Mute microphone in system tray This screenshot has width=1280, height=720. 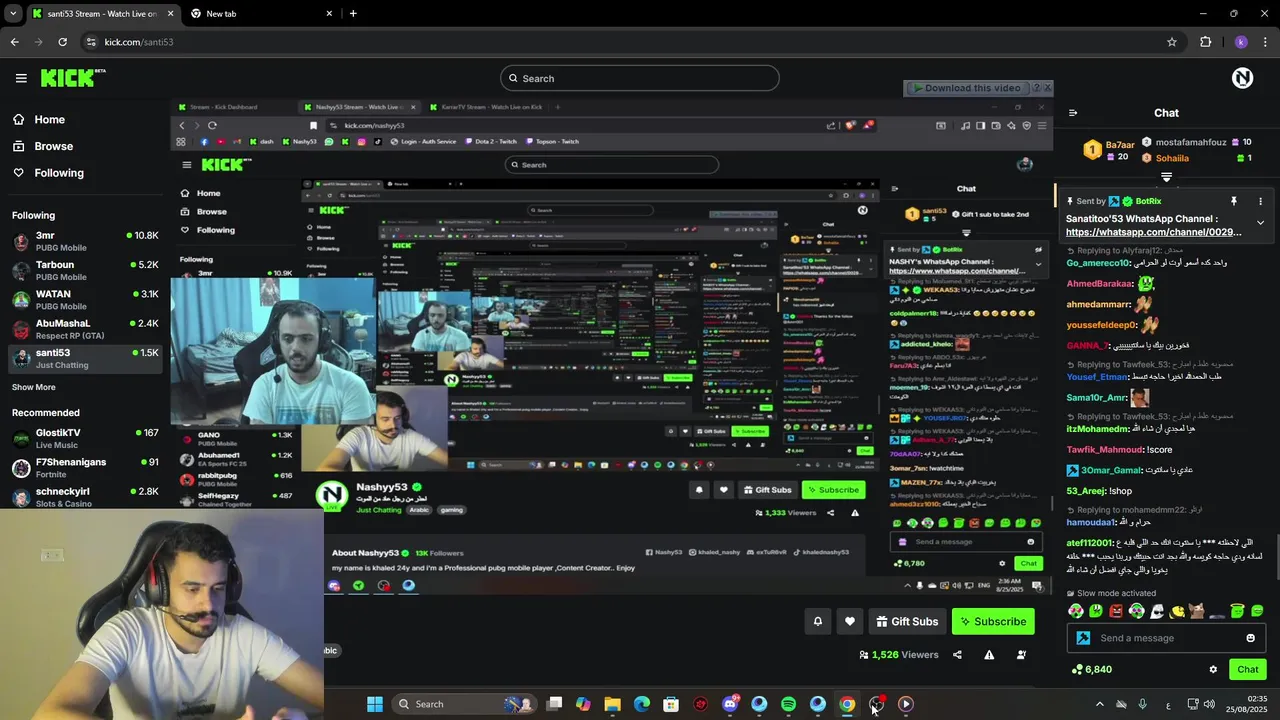click(1142, 704)
